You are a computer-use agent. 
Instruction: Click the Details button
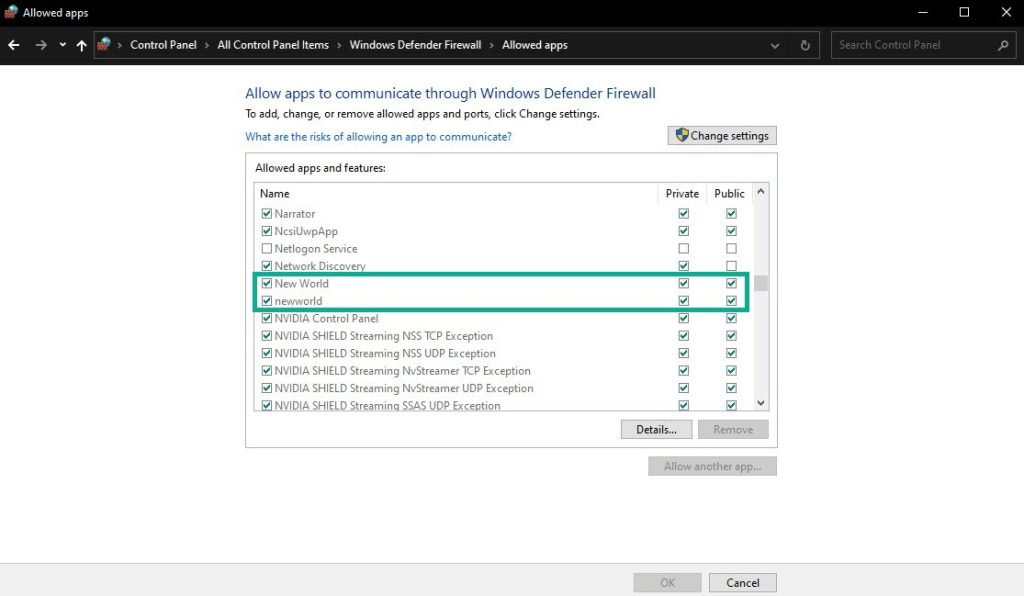(x=656, y=430)
